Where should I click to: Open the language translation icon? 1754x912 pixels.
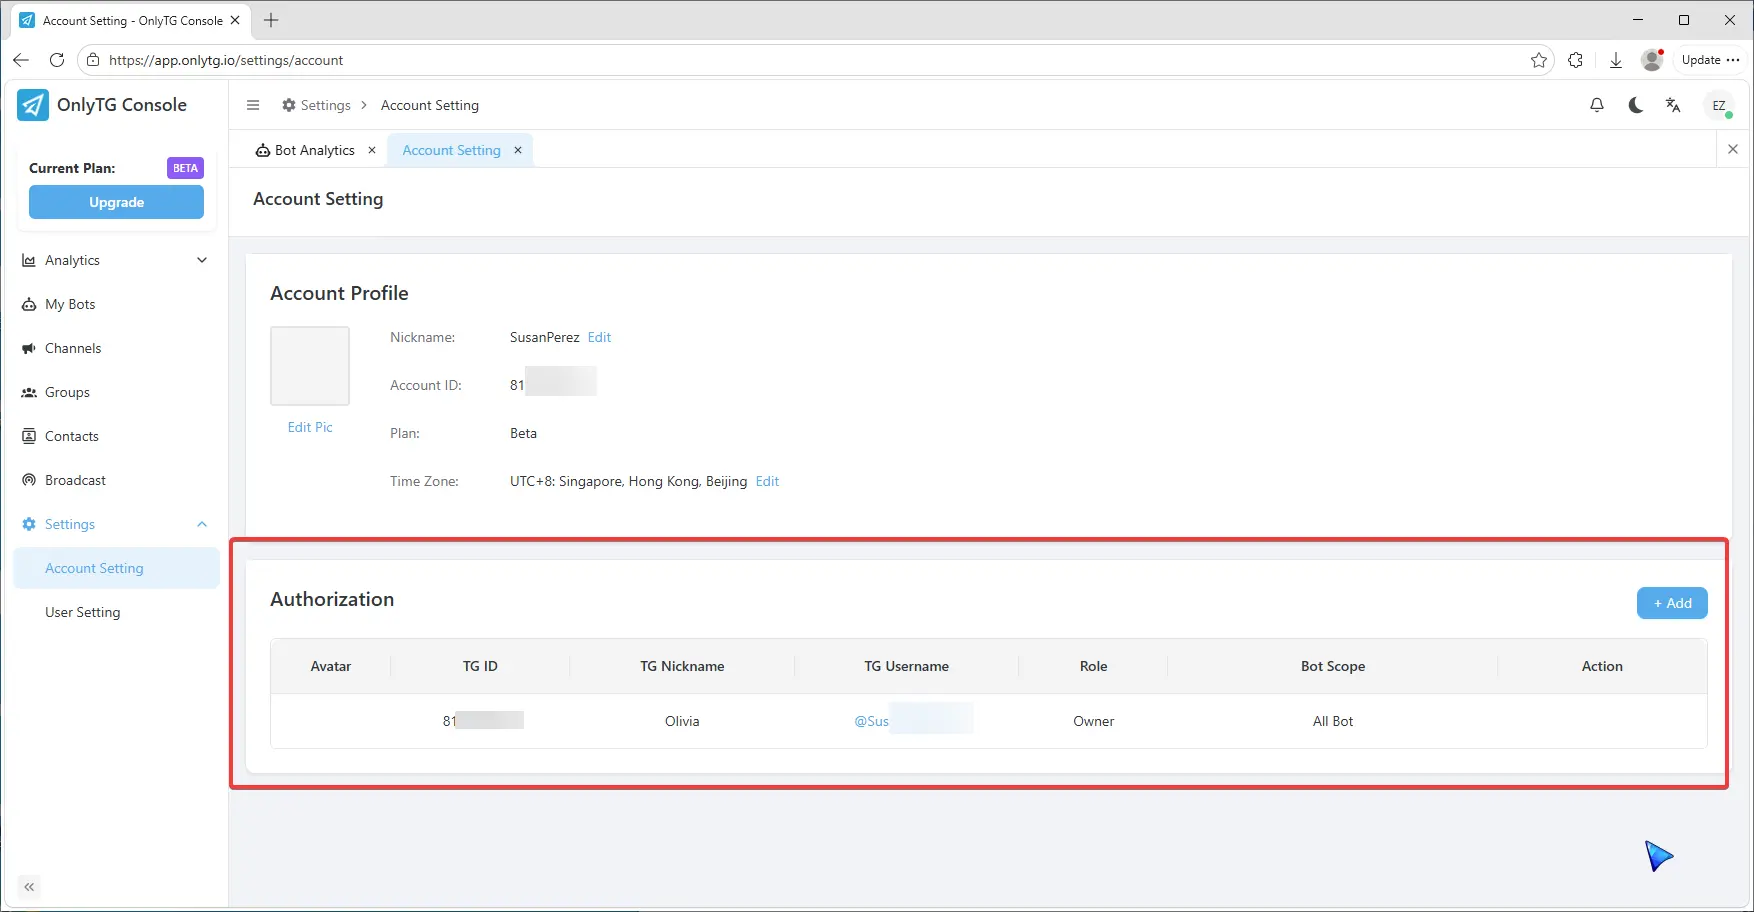click(1673, 105)
